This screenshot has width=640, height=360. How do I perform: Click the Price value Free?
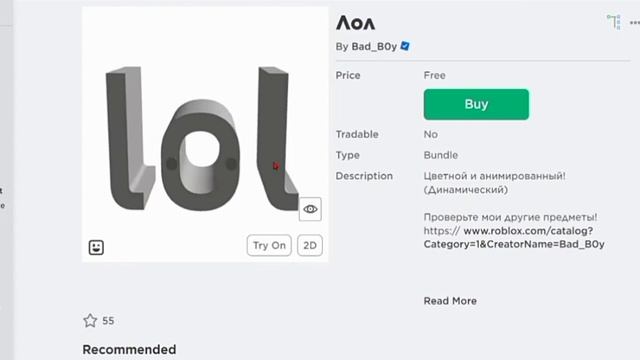point(435,76)
